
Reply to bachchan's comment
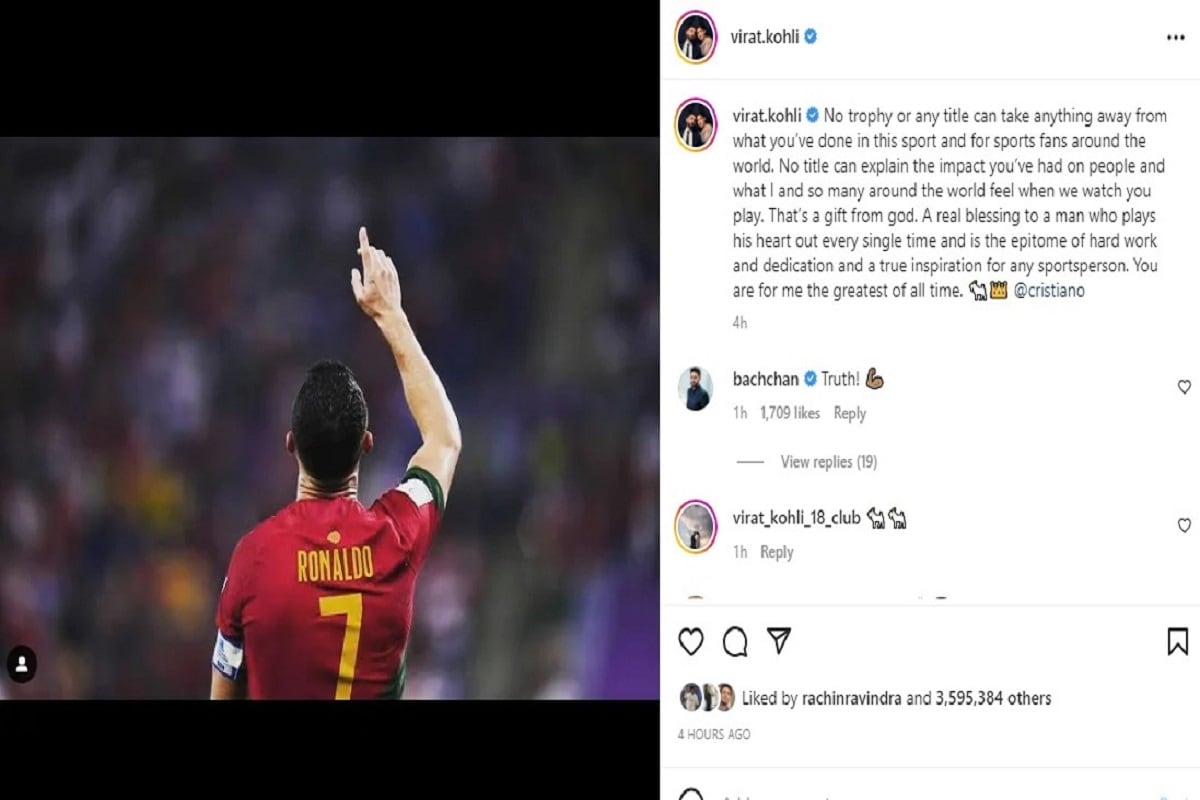point(849,413)
